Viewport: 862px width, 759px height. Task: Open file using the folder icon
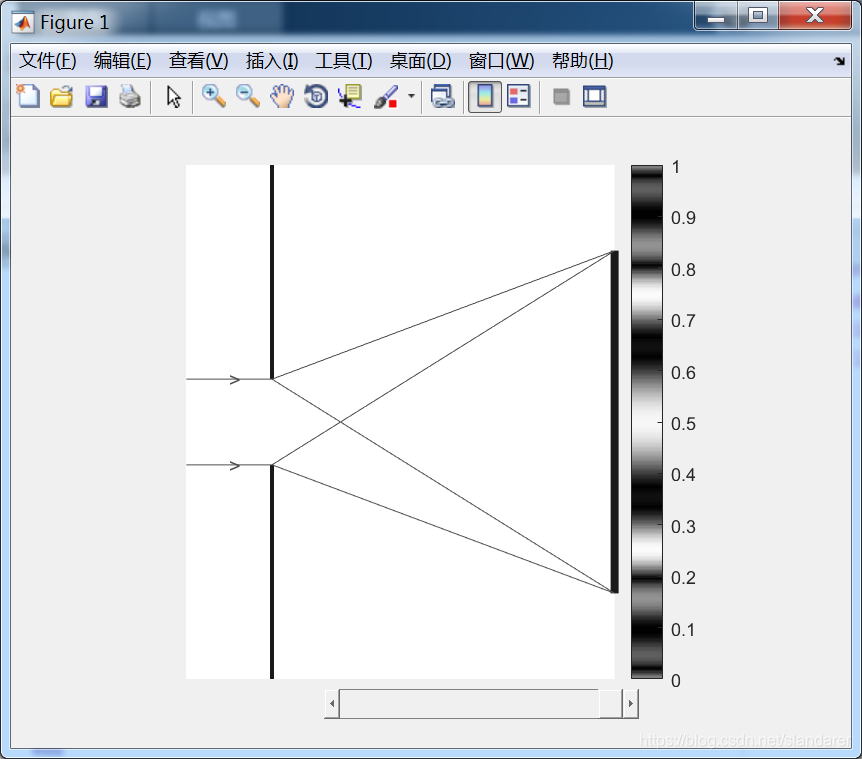(x=62, y=96)
